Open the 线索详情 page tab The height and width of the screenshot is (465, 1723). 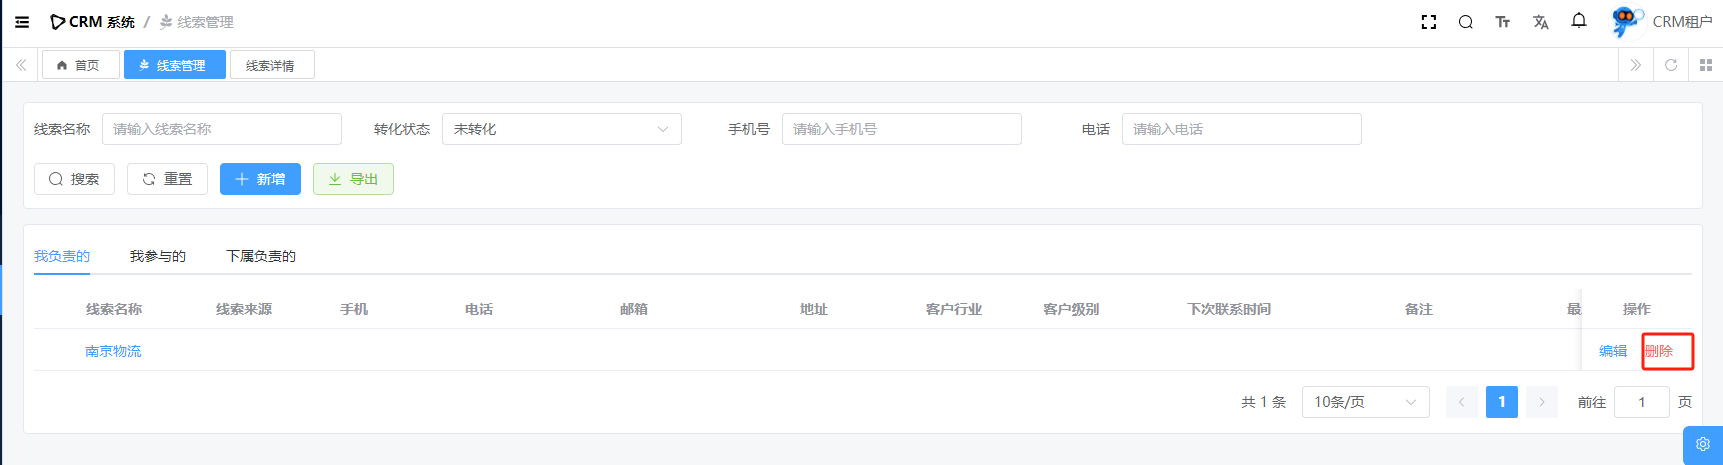[x=271, y=65]
